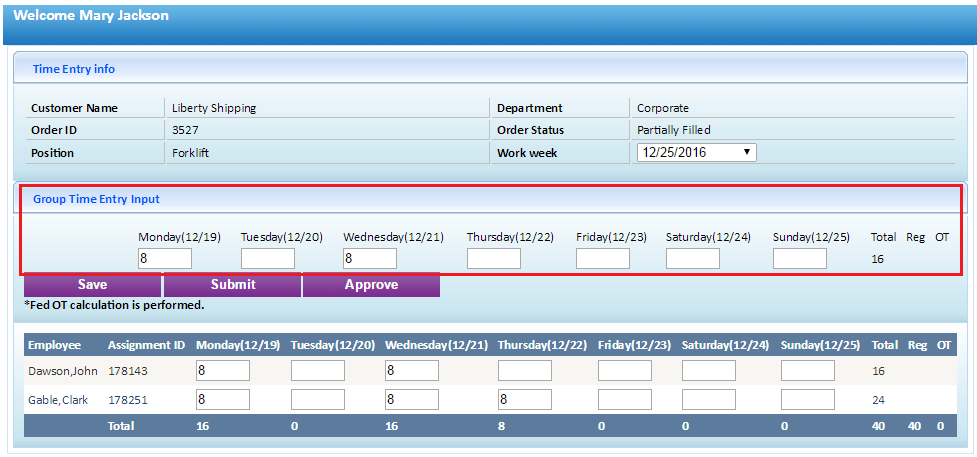Click Gable,Clark's Wednesday hours field
Image resolution: width=977 pixels, height=457 pixels.
coord(412,400)
